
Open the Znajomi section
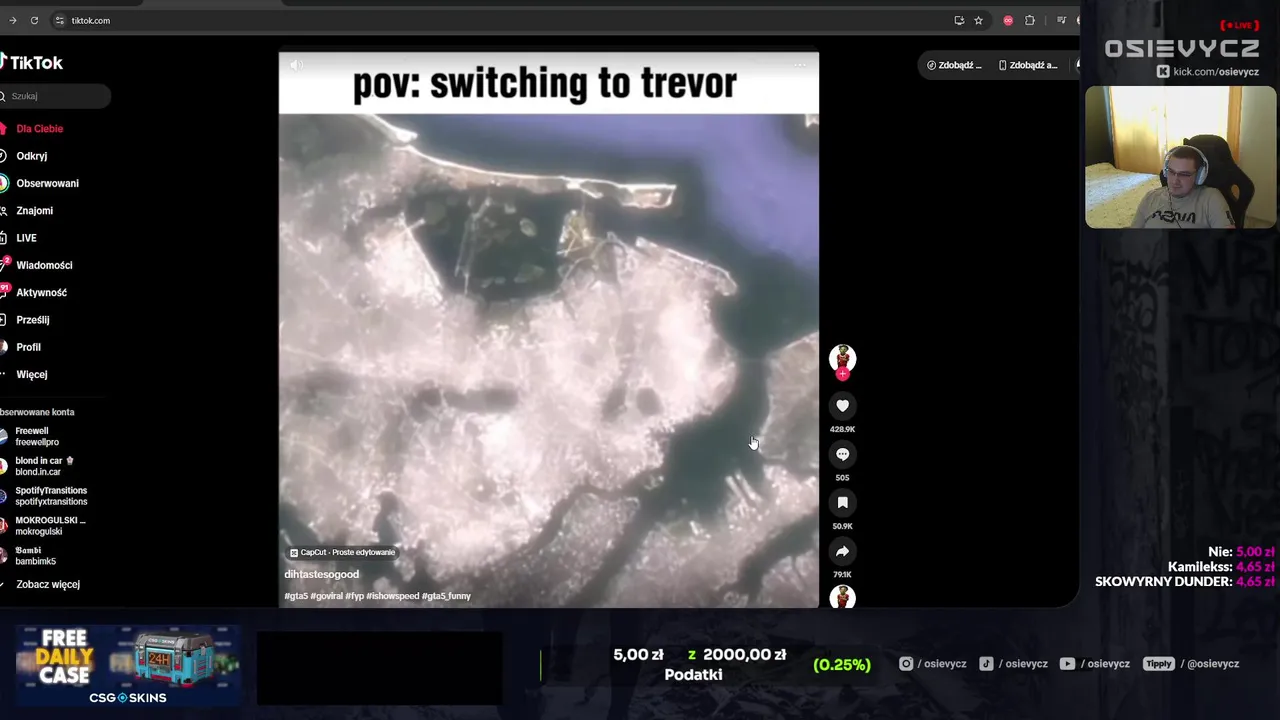click(x=34, y=211)
